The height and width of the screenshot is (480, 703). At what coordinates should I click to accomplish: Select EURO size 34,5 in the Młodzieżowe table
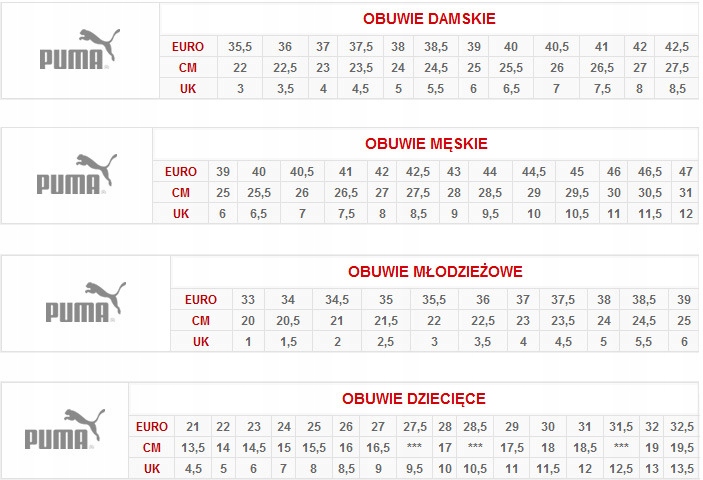click(x=337, y=299)
